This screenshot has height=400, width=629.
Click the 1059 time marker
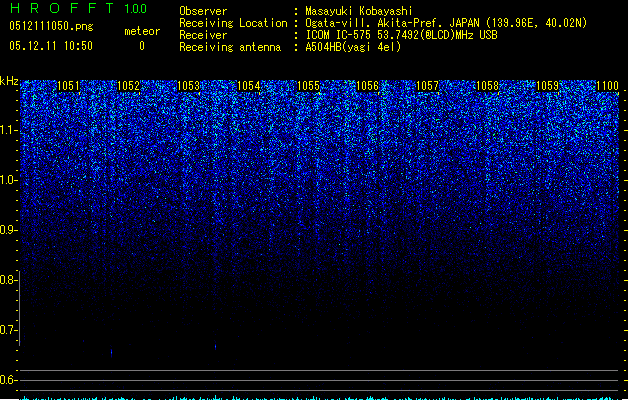coord(548,86)
